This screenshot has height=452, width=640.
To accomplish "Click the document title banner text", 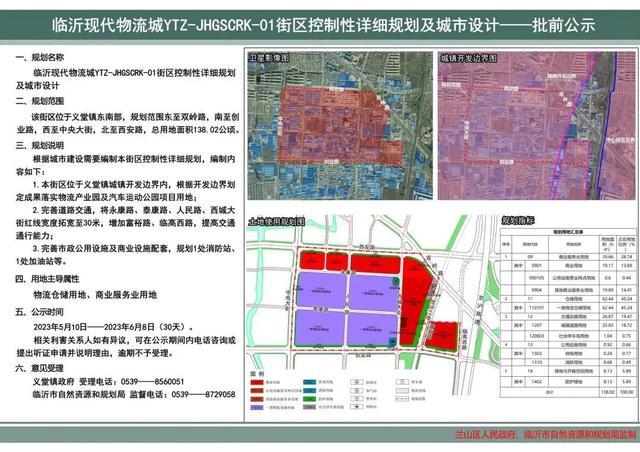I will tap(323, 25).
